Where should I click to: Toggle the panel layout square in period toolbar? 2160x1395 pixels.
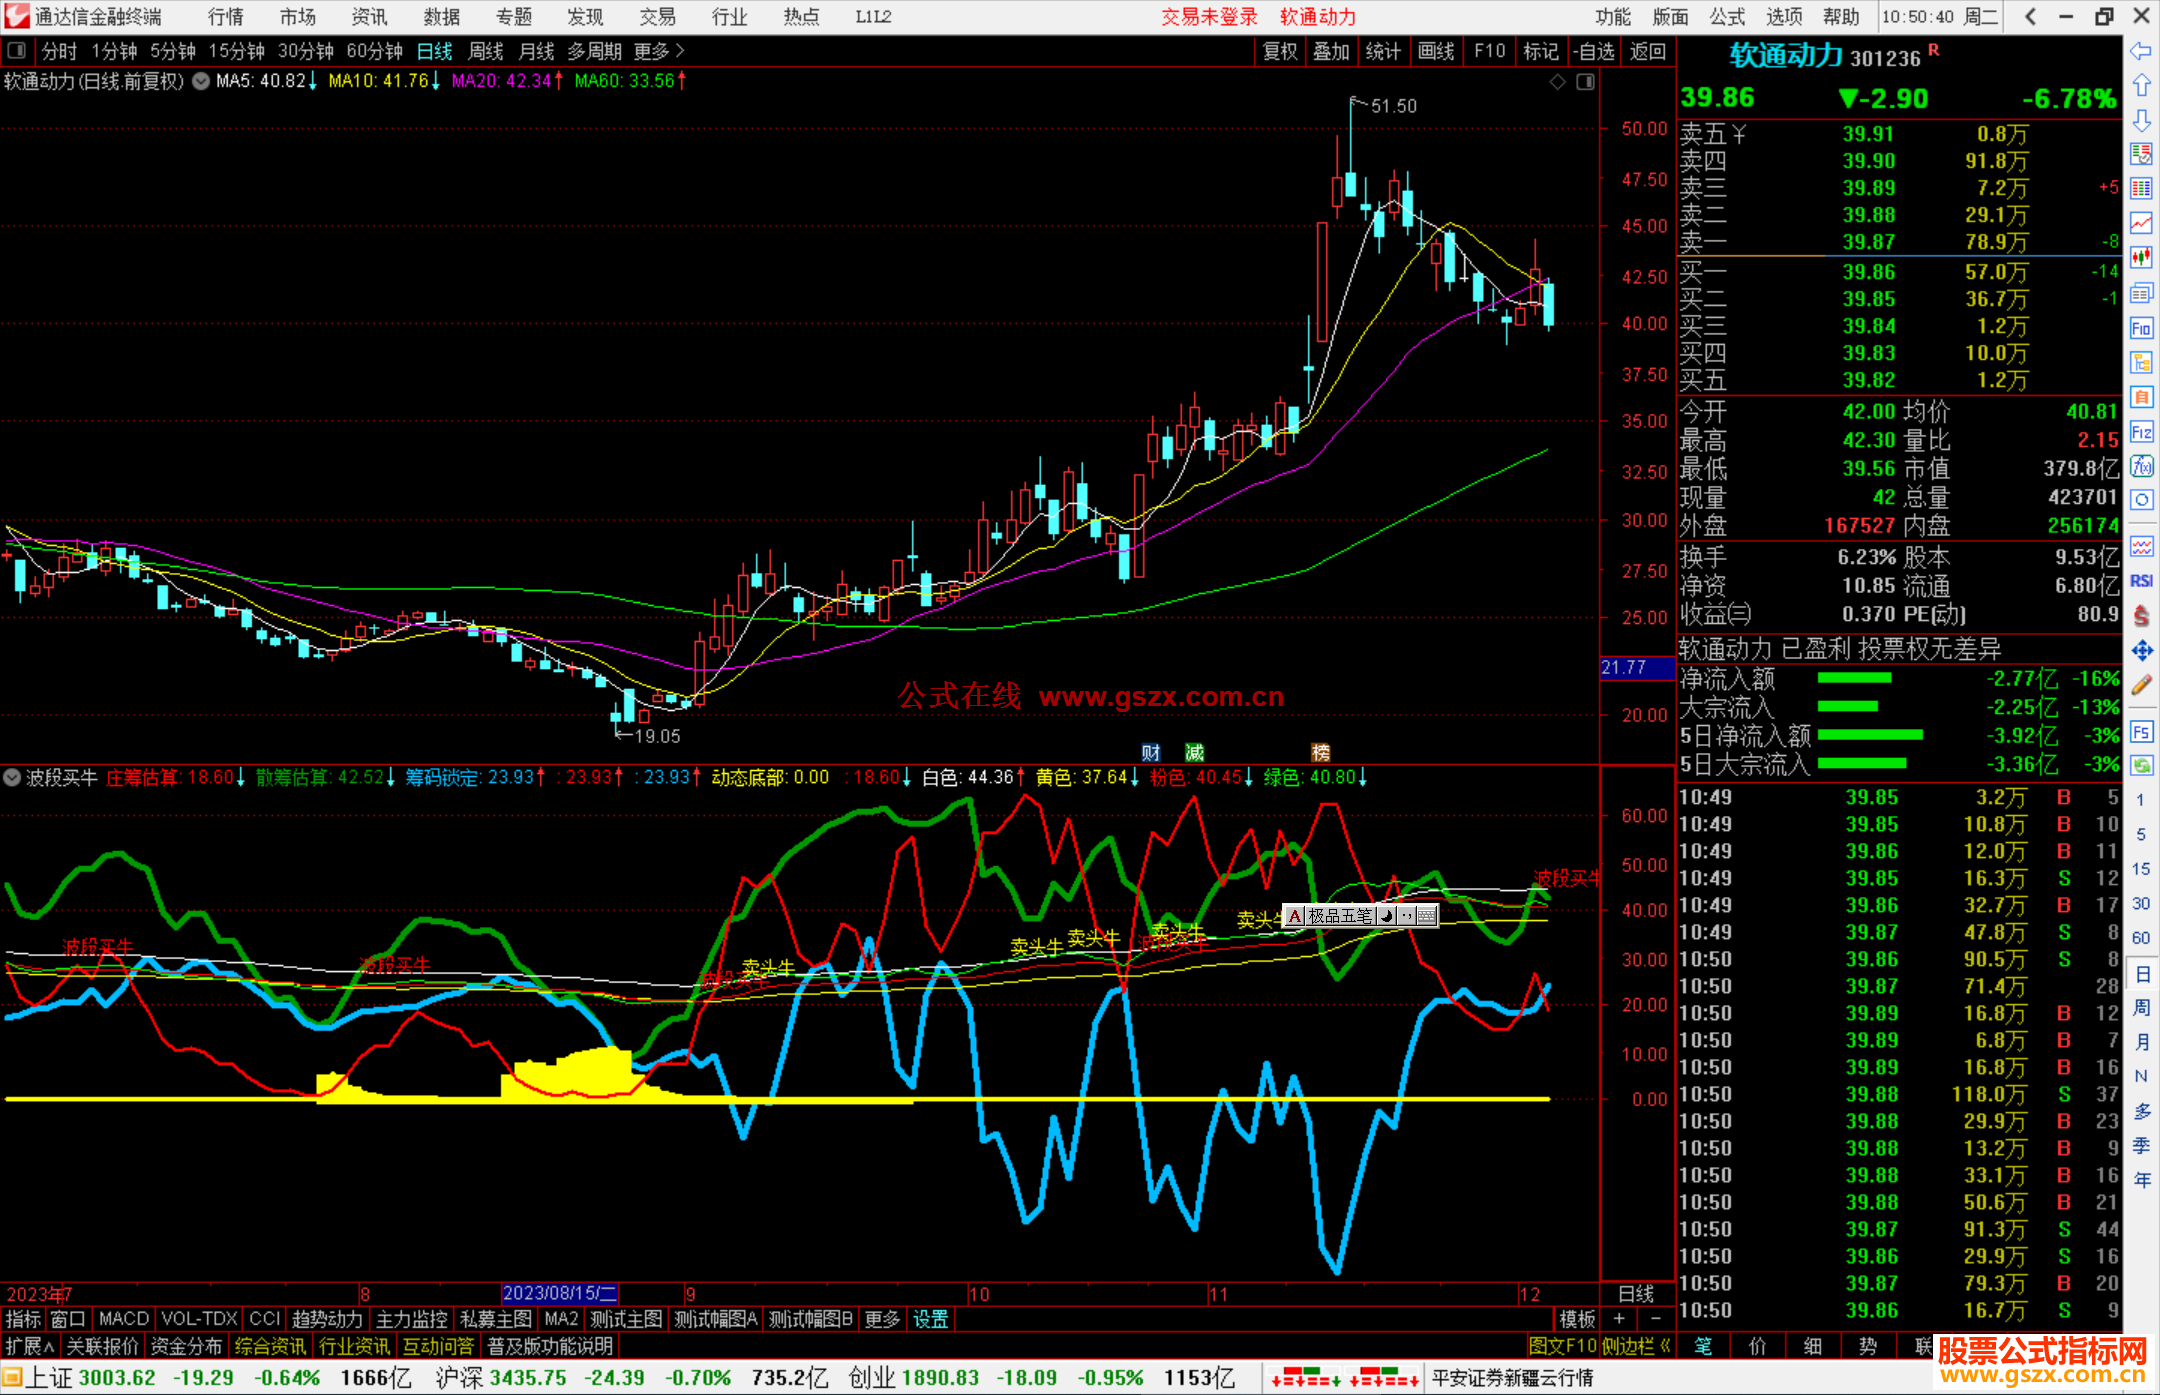pos(17,50)
